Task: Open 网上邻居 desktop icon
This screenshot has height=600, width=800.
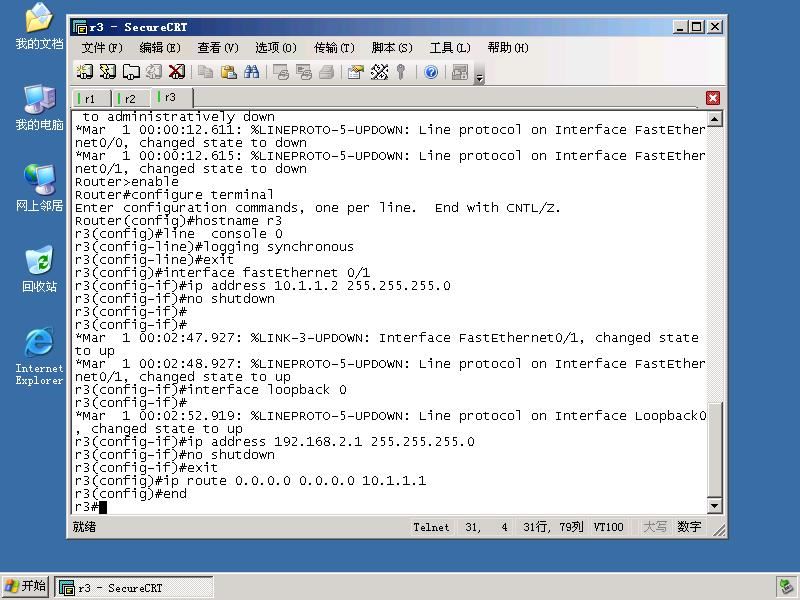Action: [x=39, y=188]
